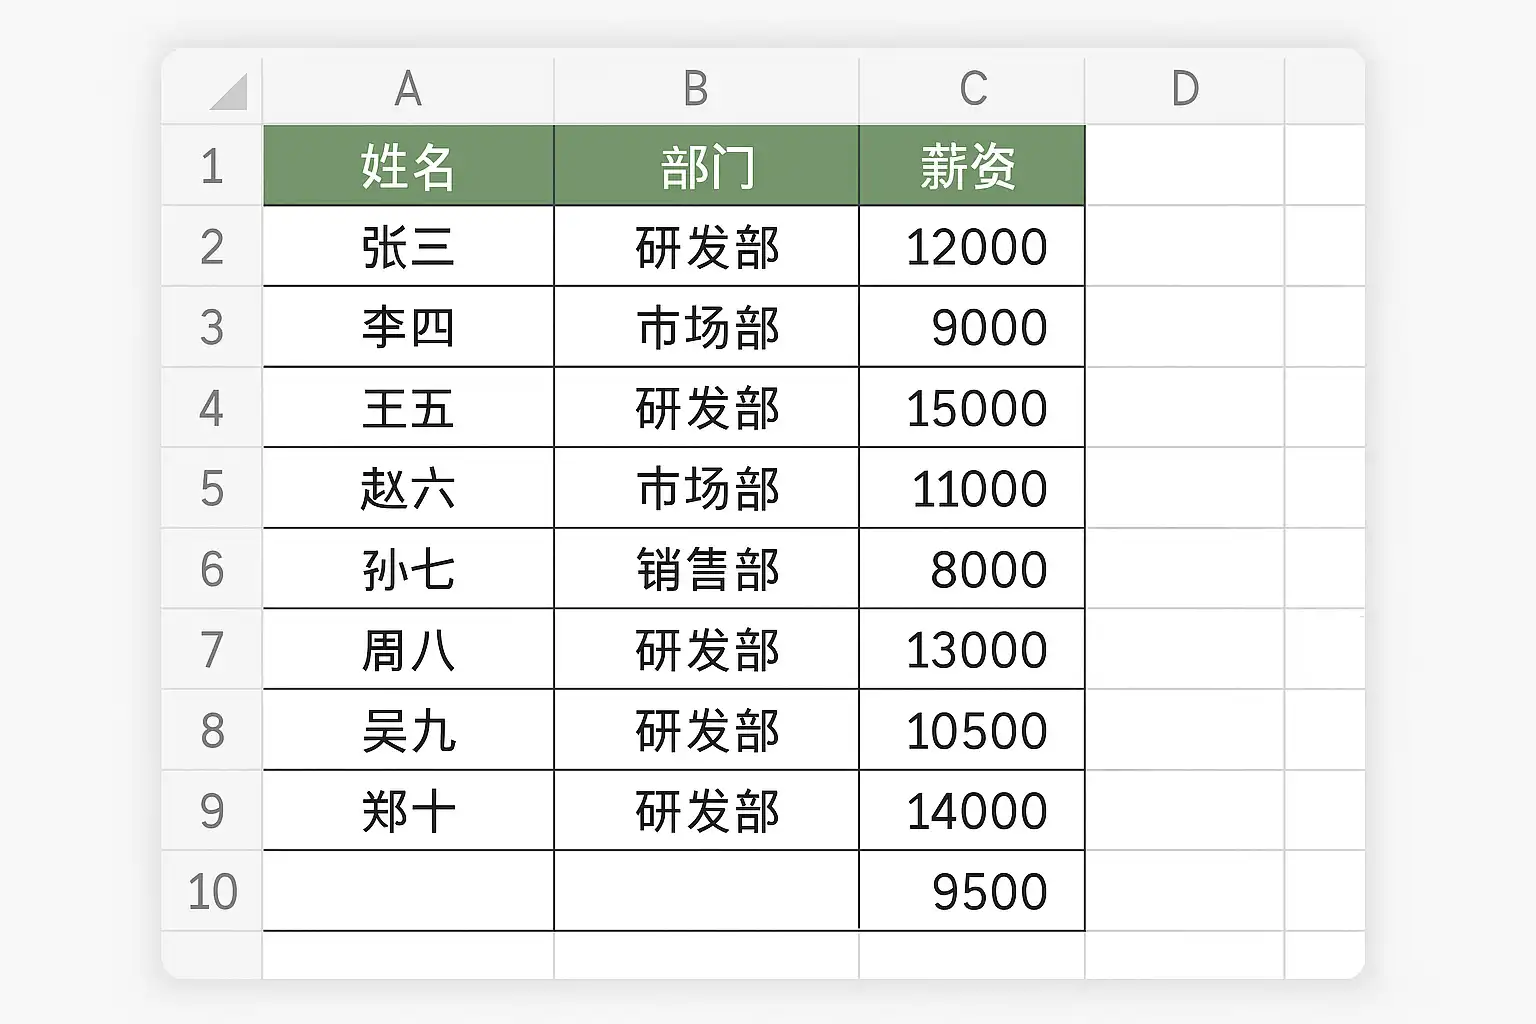
Task: Select the cell with value 9500
Action: 972,892
